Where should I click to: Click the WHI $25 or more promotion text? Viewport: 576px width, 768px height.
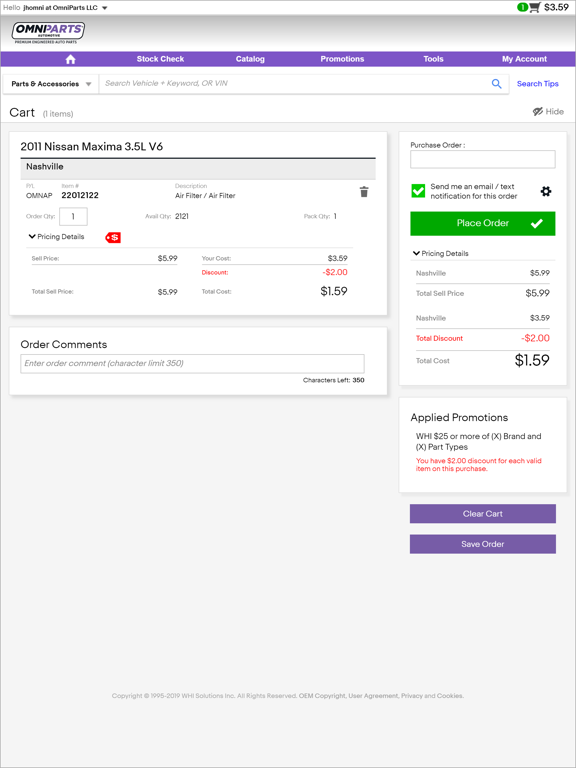tap(478, 441)
